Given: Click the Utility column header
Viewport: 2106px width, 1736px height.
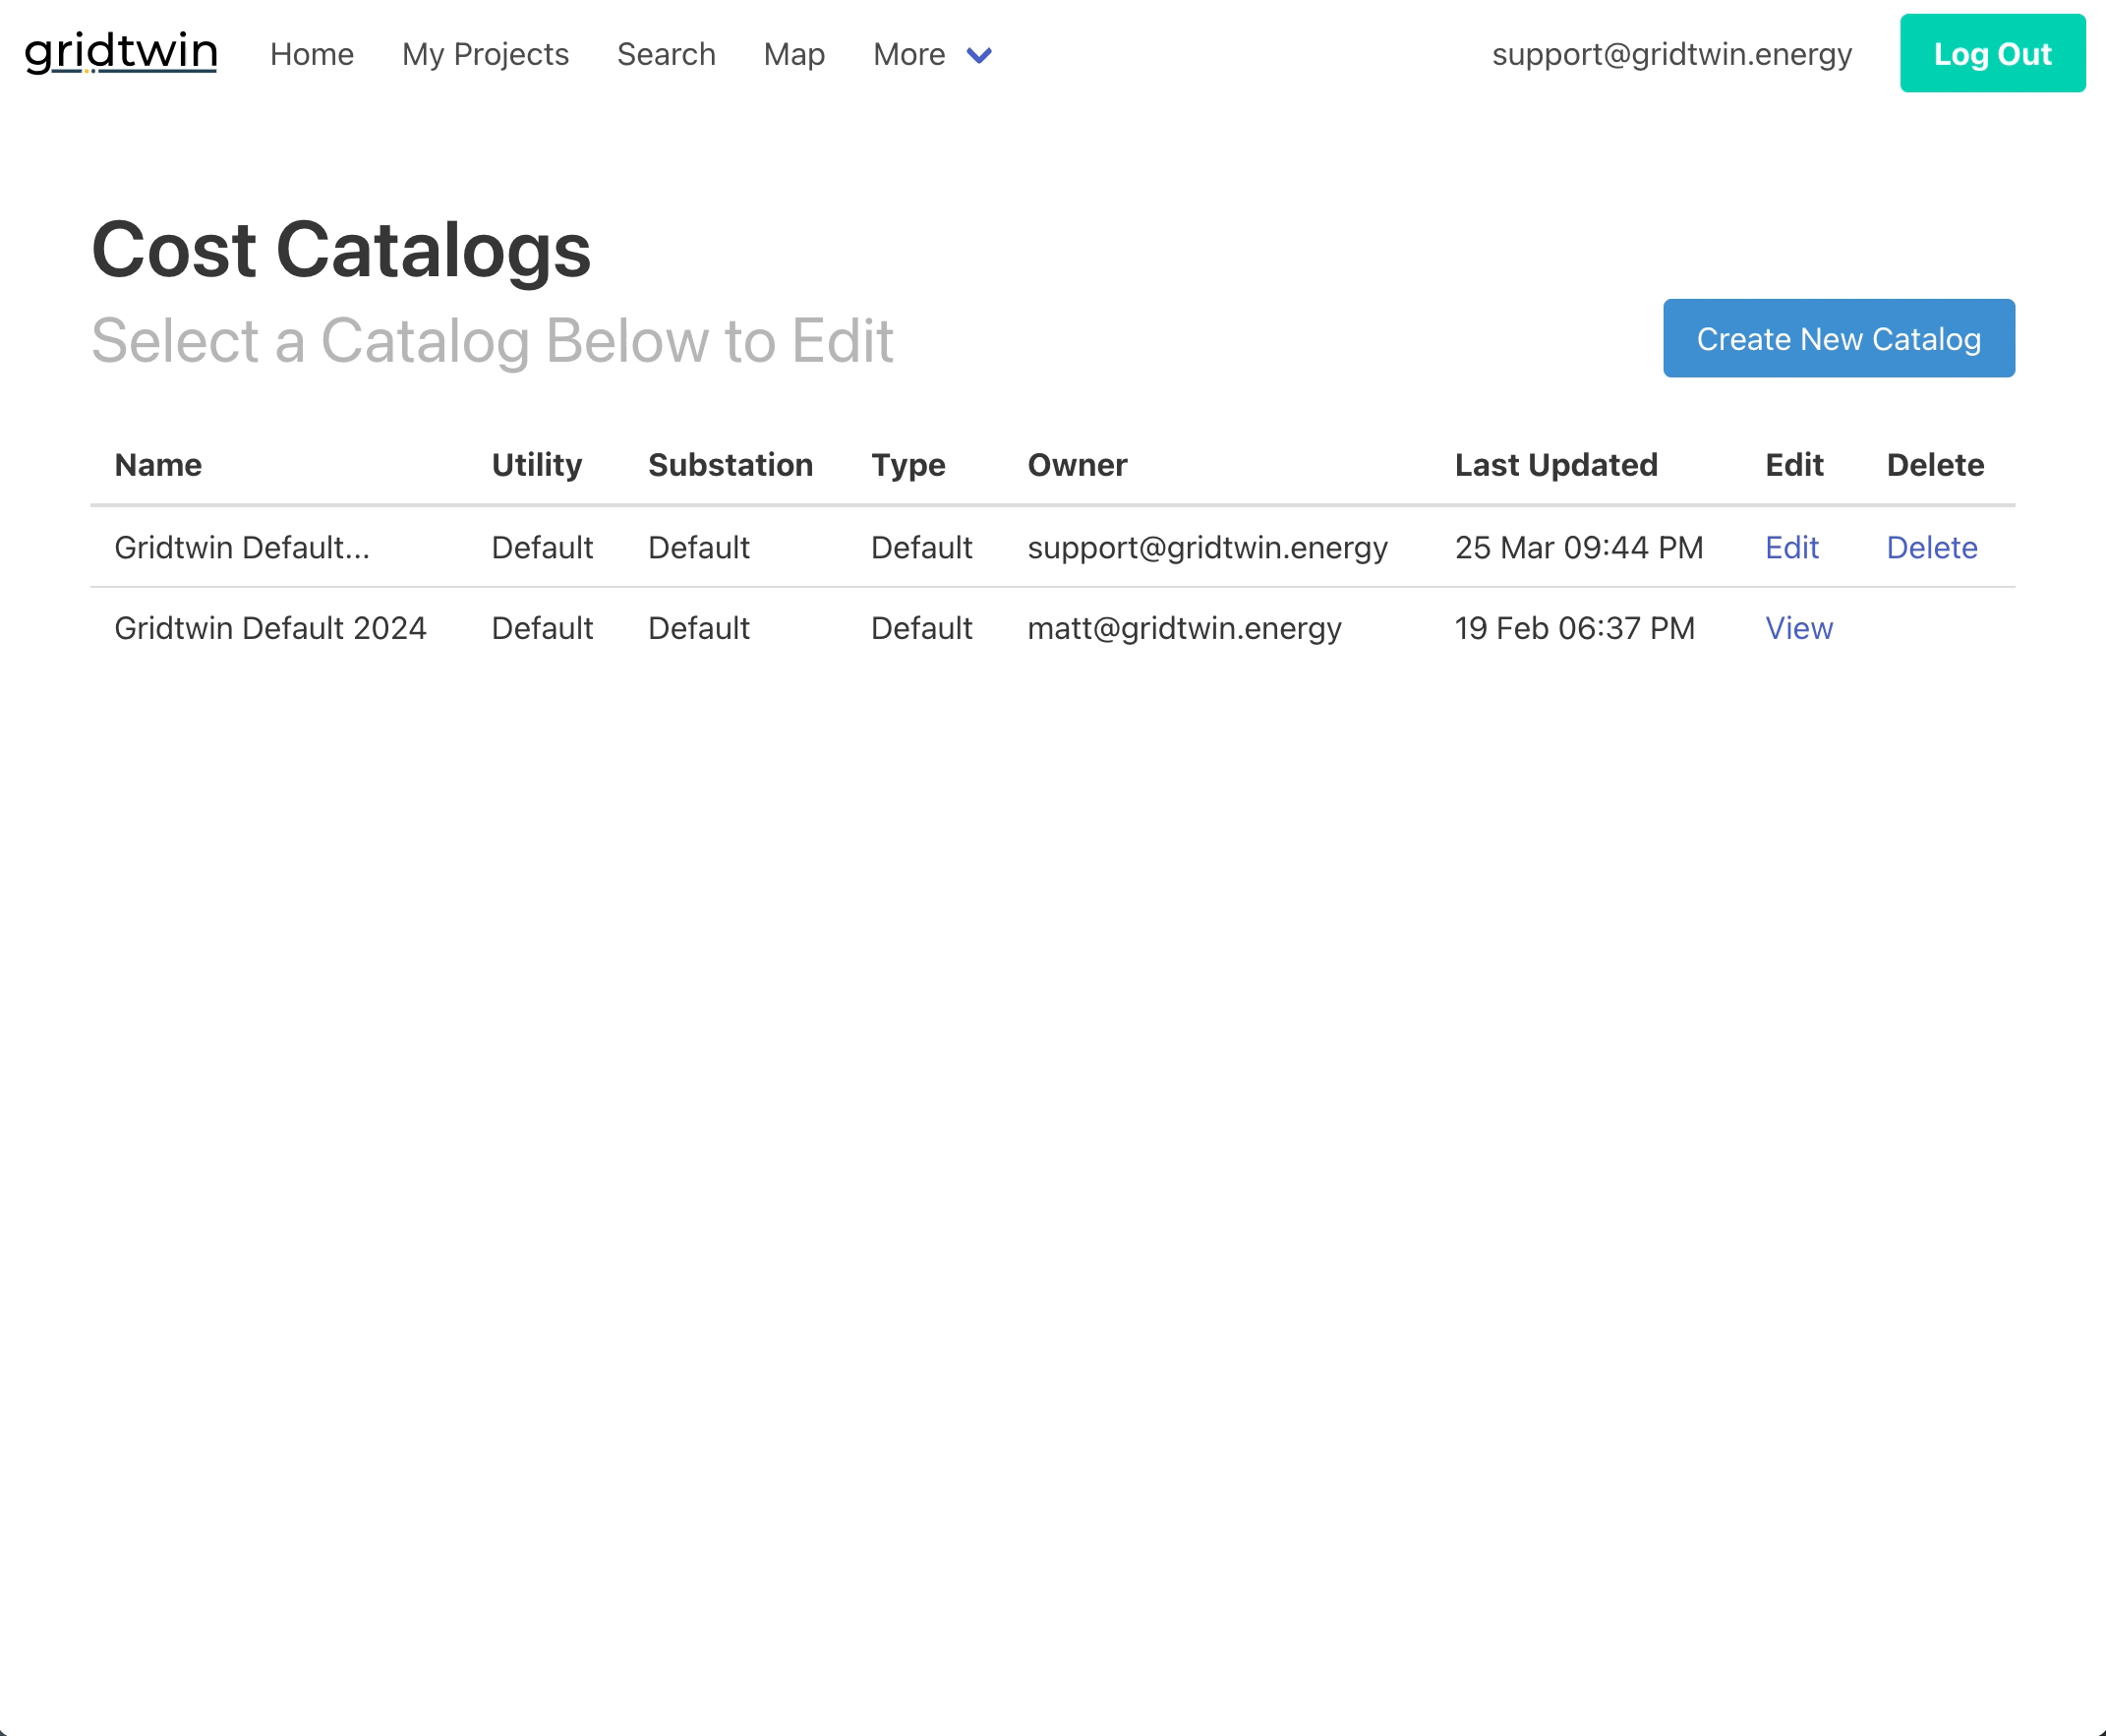Looking at the screenshot, I should (536, 464).
